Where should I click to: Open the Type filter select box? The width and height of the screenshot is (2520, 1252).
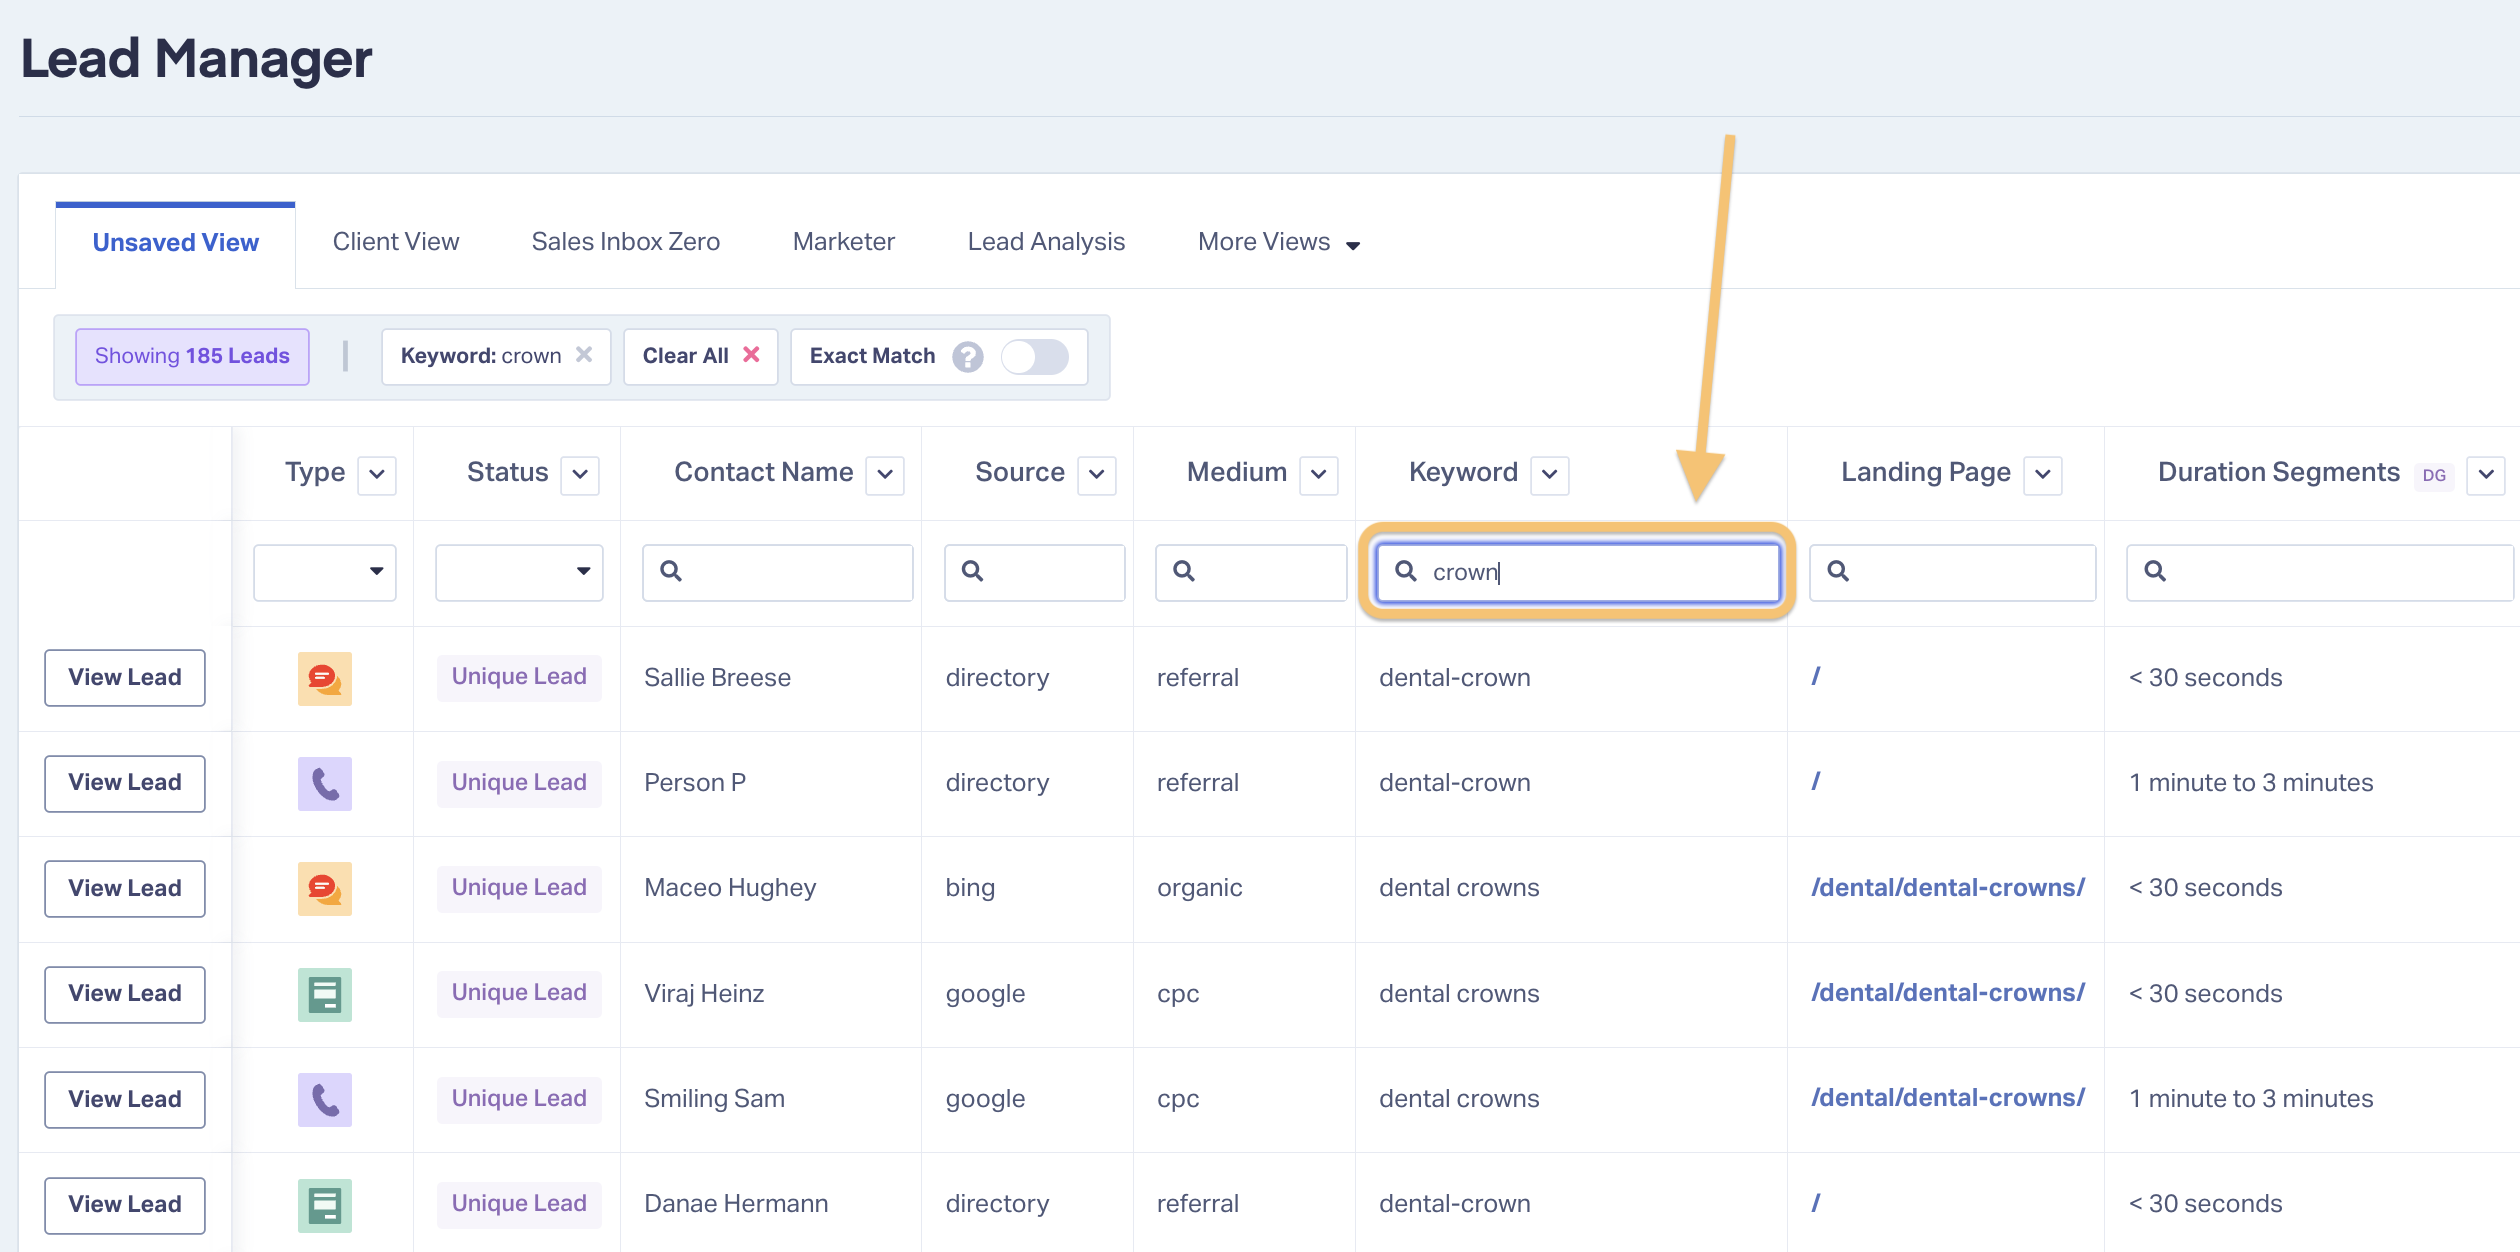(325, 572)
